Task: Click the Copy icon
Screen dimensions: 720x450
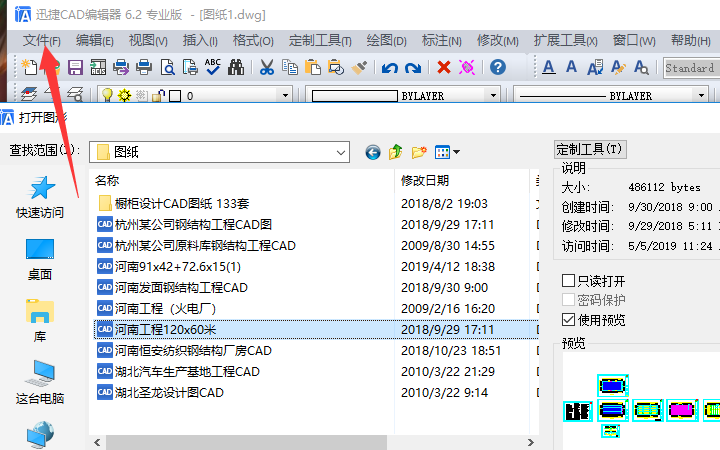Action: coord(290,68)
